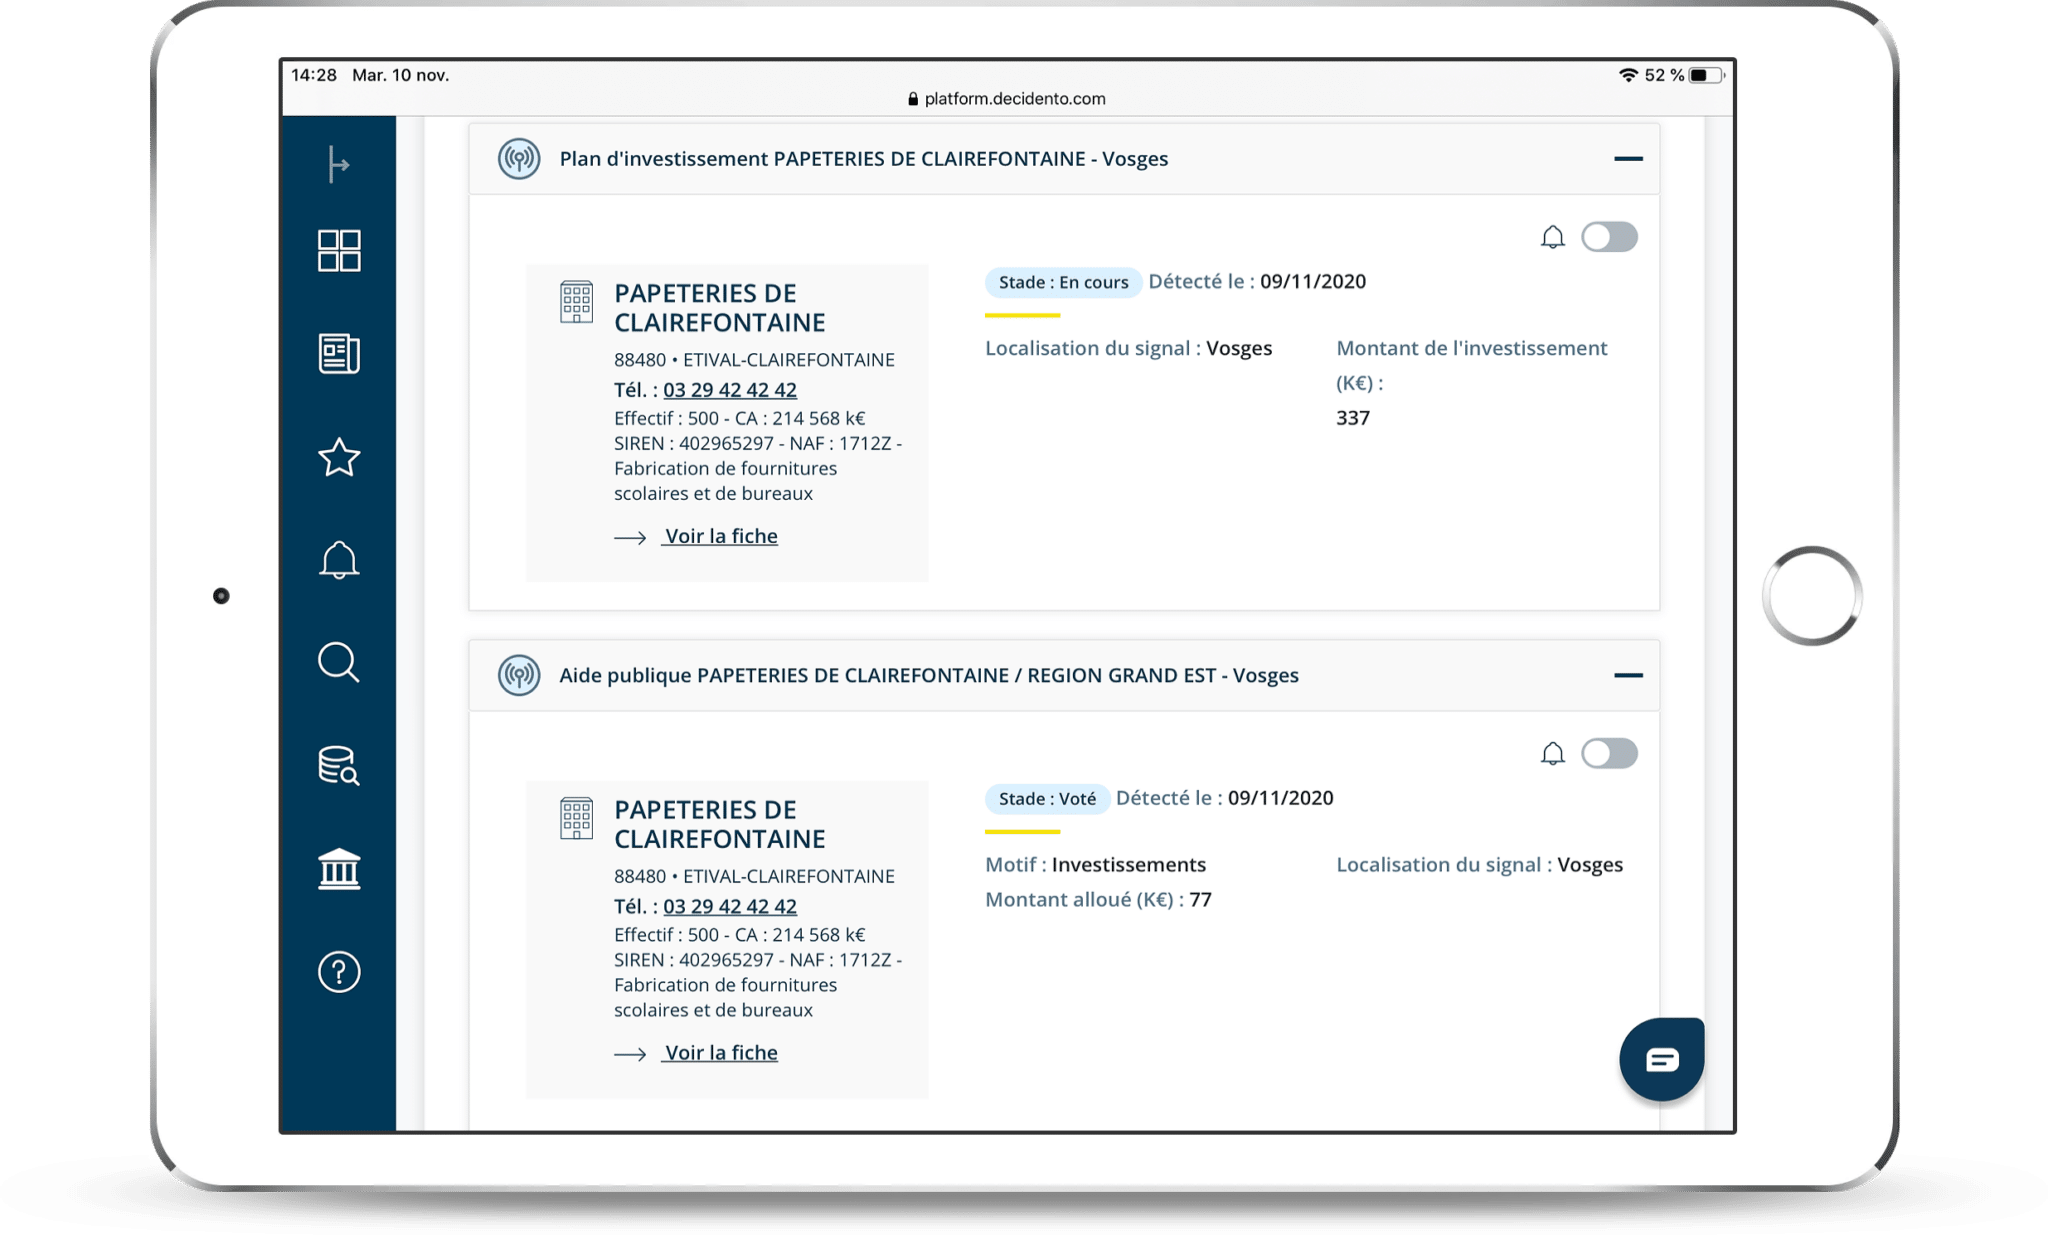
Task: Click the investment amount value 337
Action: pos(1353,418)
